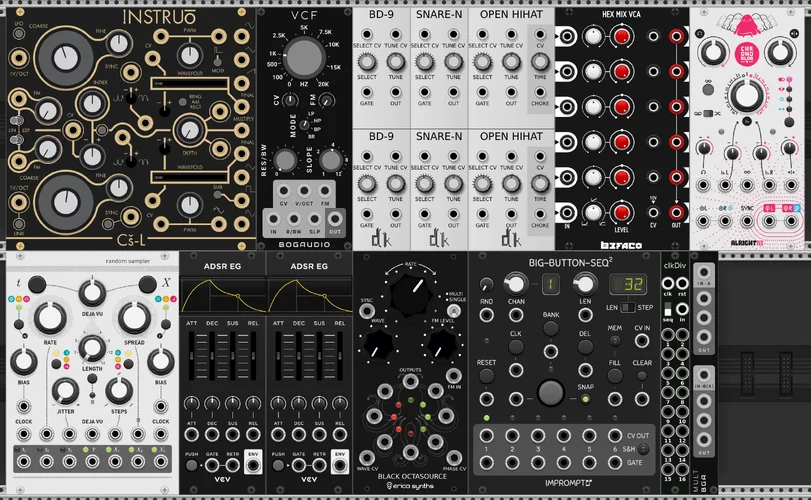Click the PHASE CV jack on Black Octasource
The height and width of the screenshot is (500, 811).
pos(454,458)
